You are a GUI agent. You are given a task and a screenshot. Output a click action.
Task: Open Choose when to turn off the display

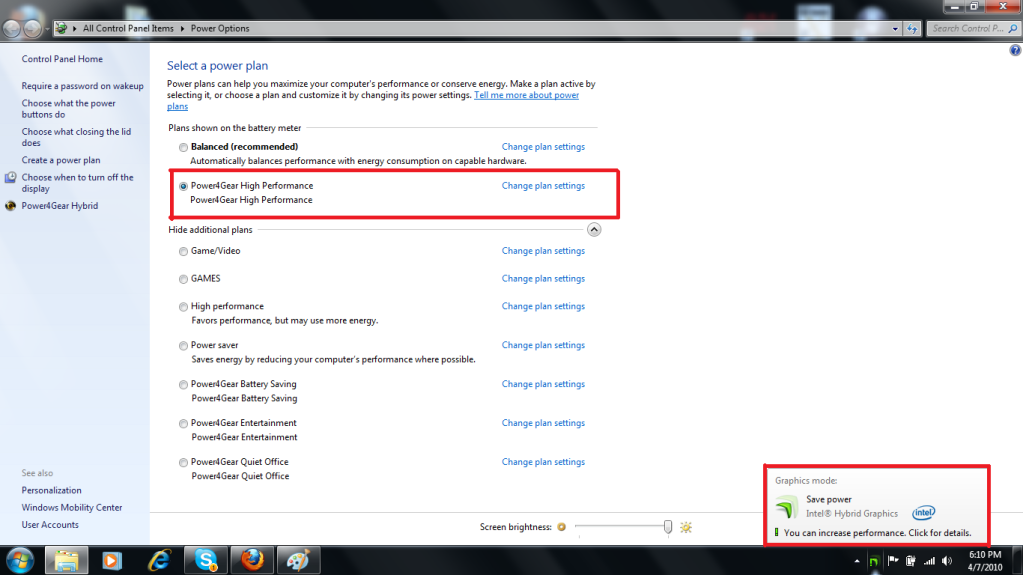(77, 183)
